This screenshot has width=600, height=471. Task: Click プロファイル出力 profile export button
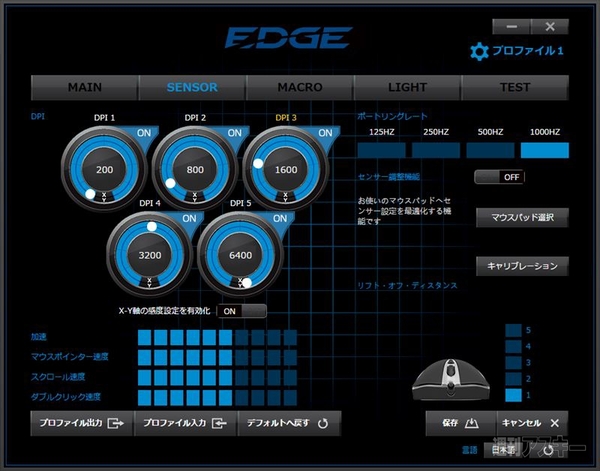click(x=82, y=423)
